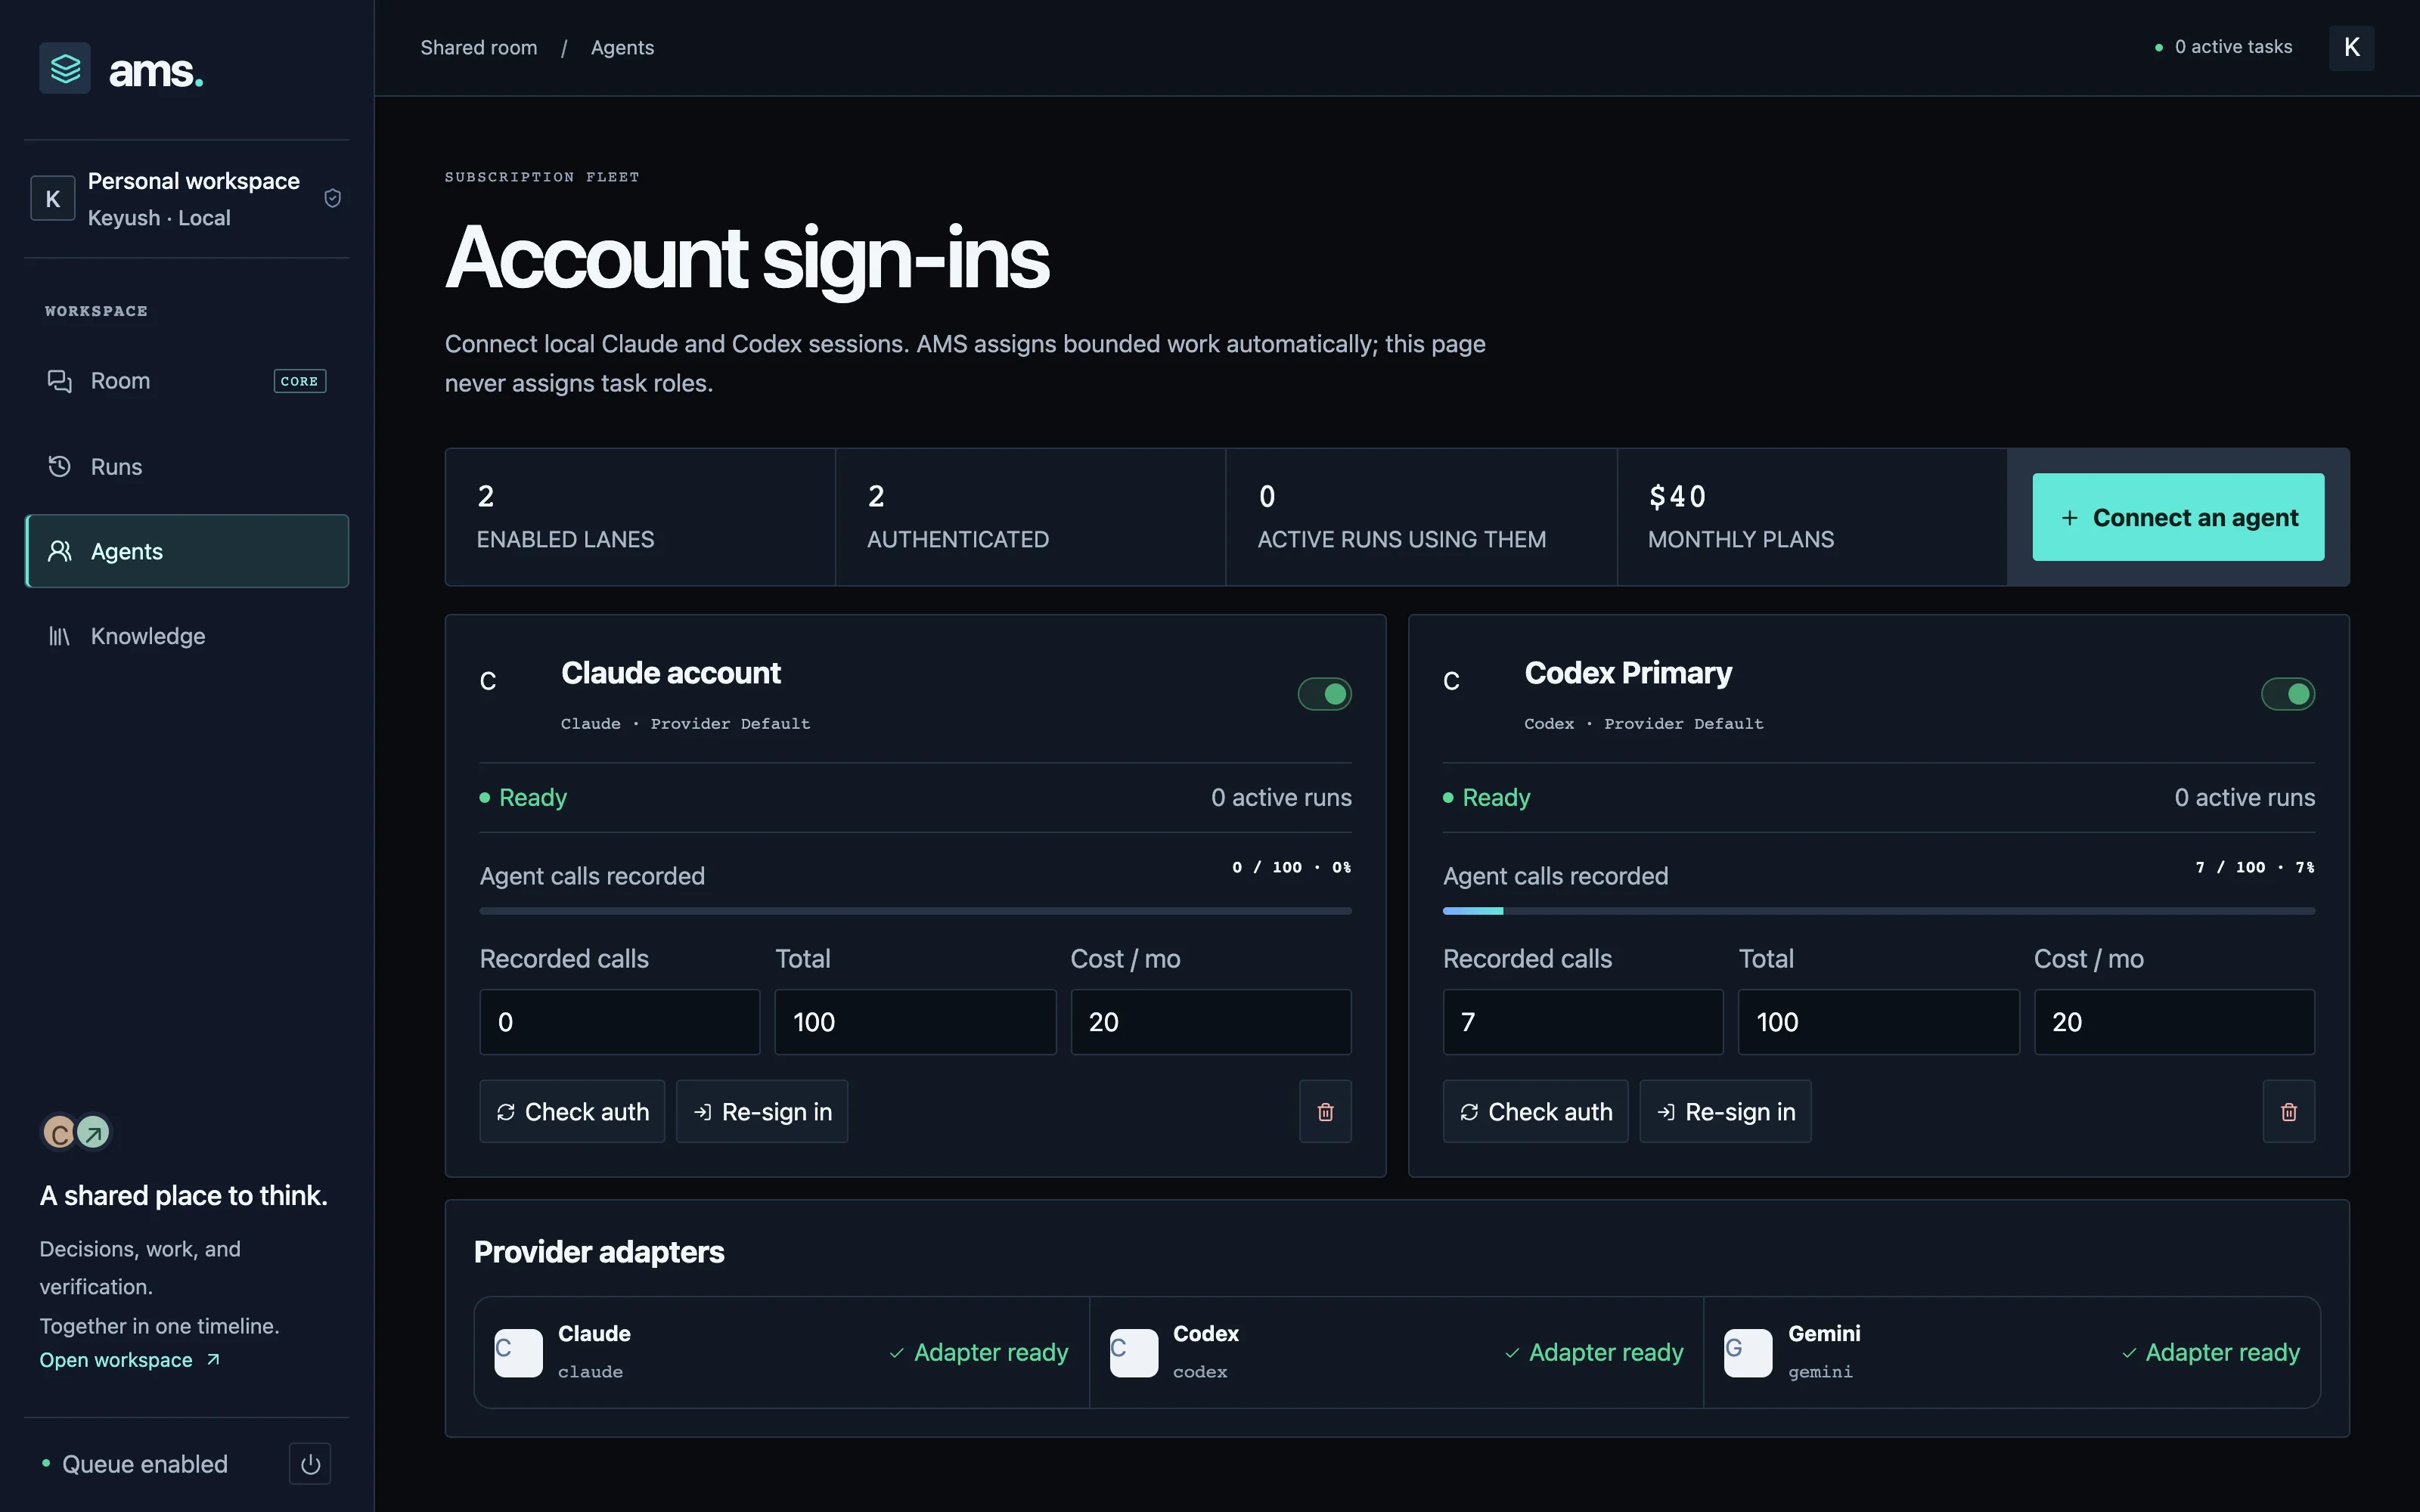The height and width of the screenshot is (1512, 2420).
Task: Click the ams layered logo icon
Action: point(65,69)
